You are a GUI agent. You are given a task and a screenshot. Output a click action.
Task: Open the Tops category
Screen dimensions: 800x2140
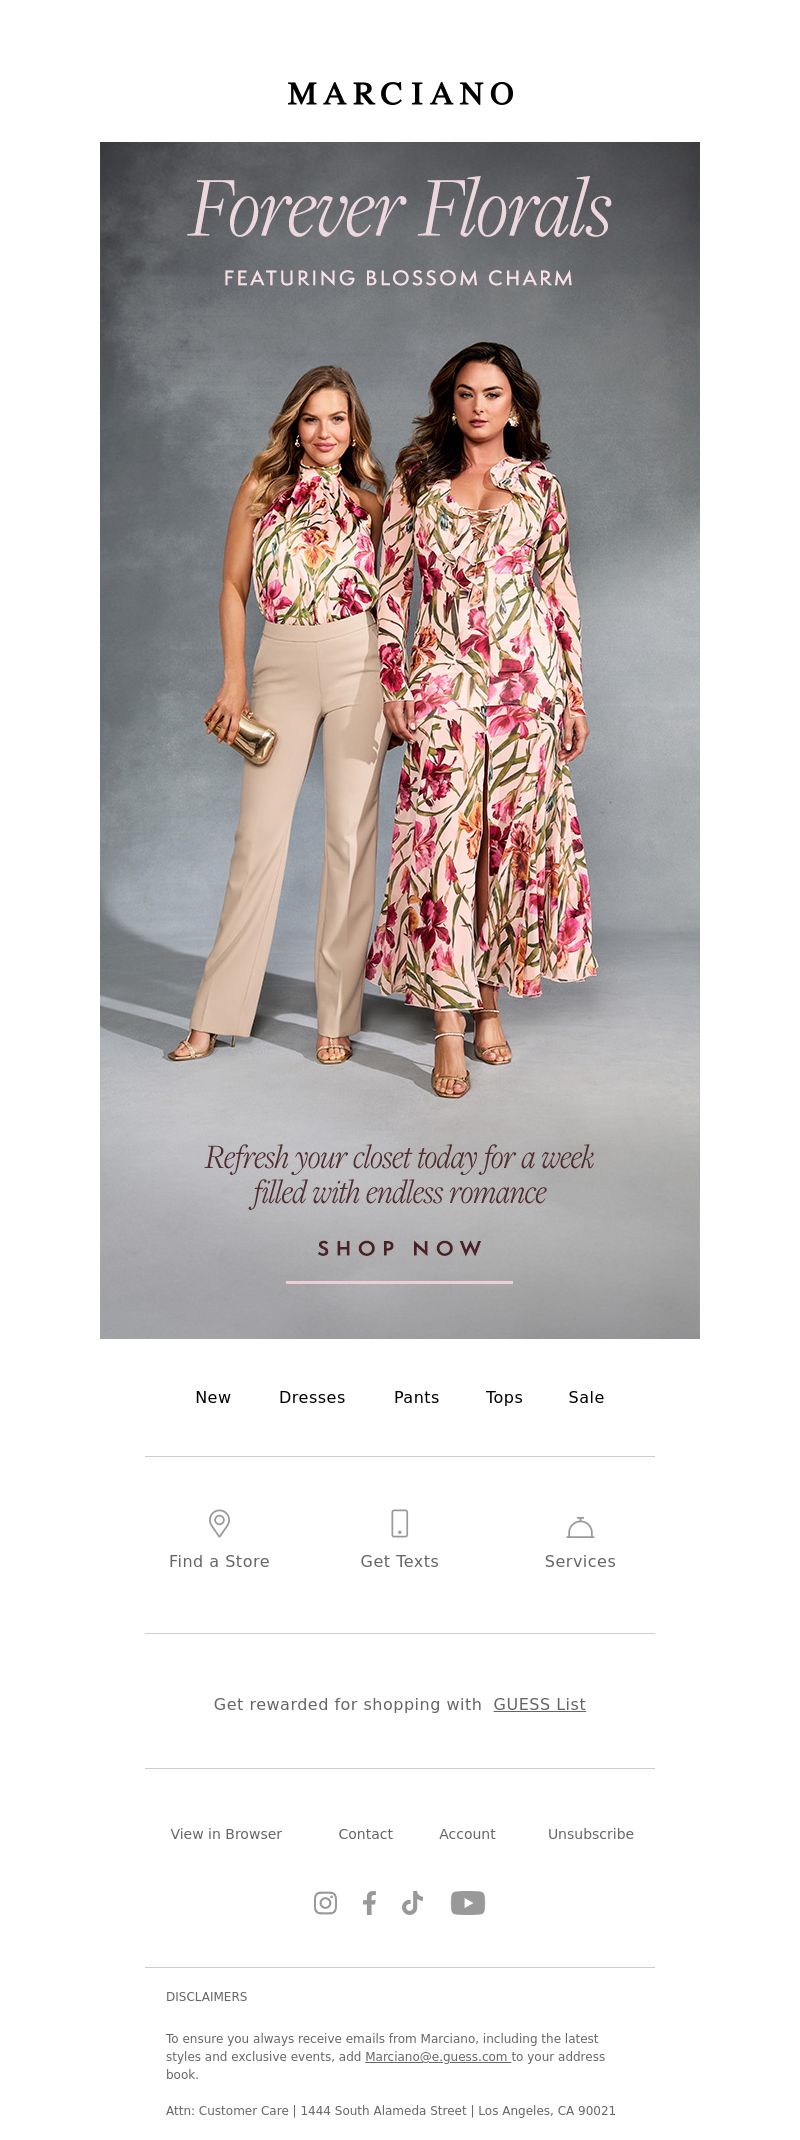tap(504, 1397)
